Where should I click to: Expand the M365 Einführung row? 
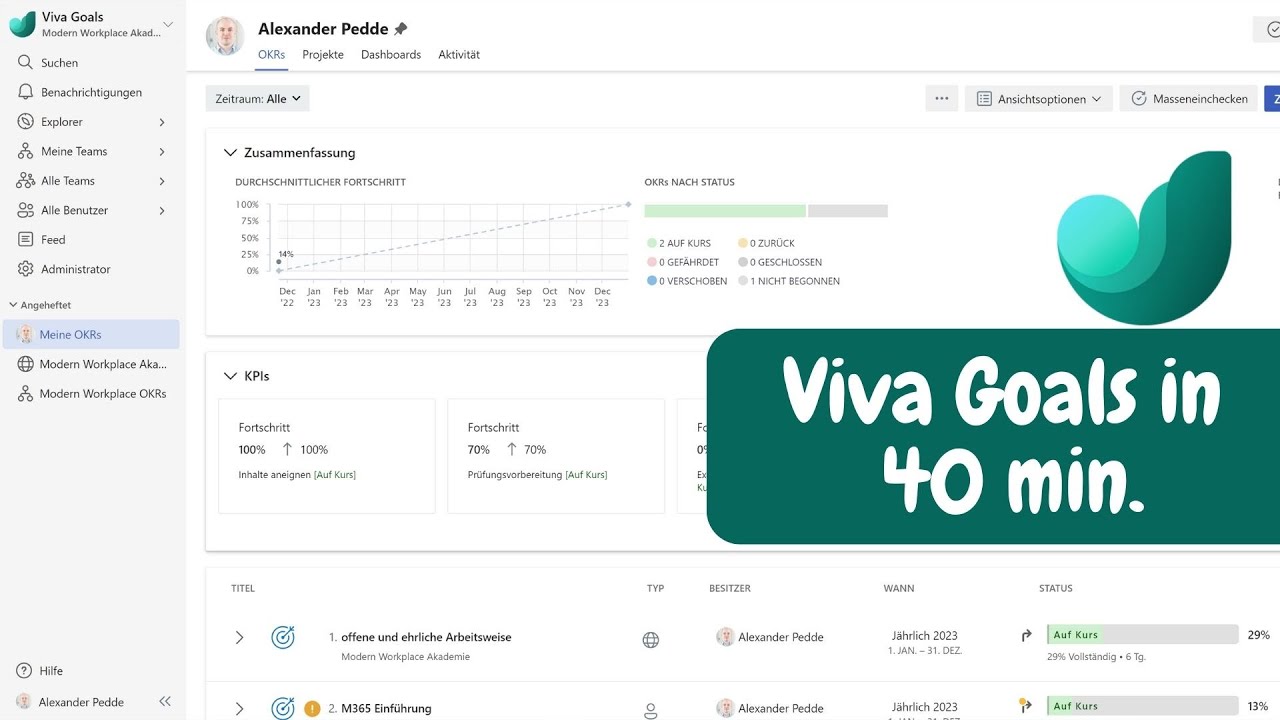[239, 708]
